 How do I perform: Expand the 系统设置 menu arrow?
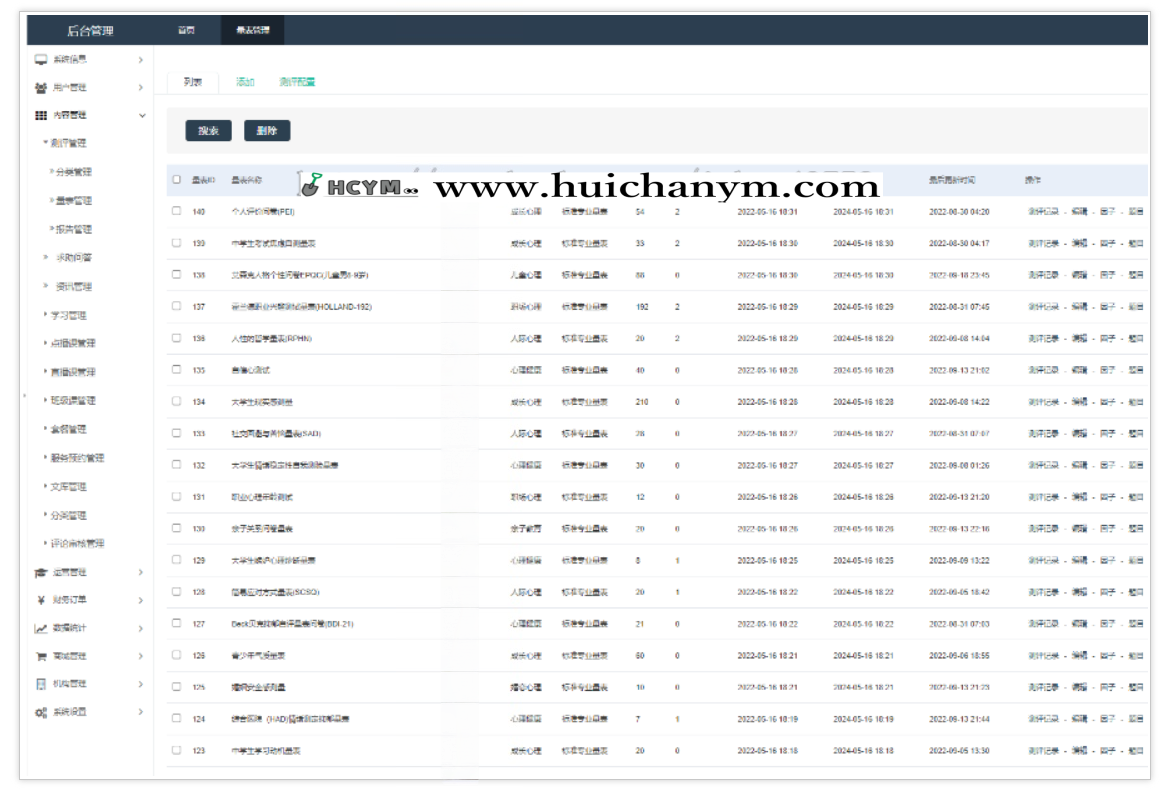141,712
